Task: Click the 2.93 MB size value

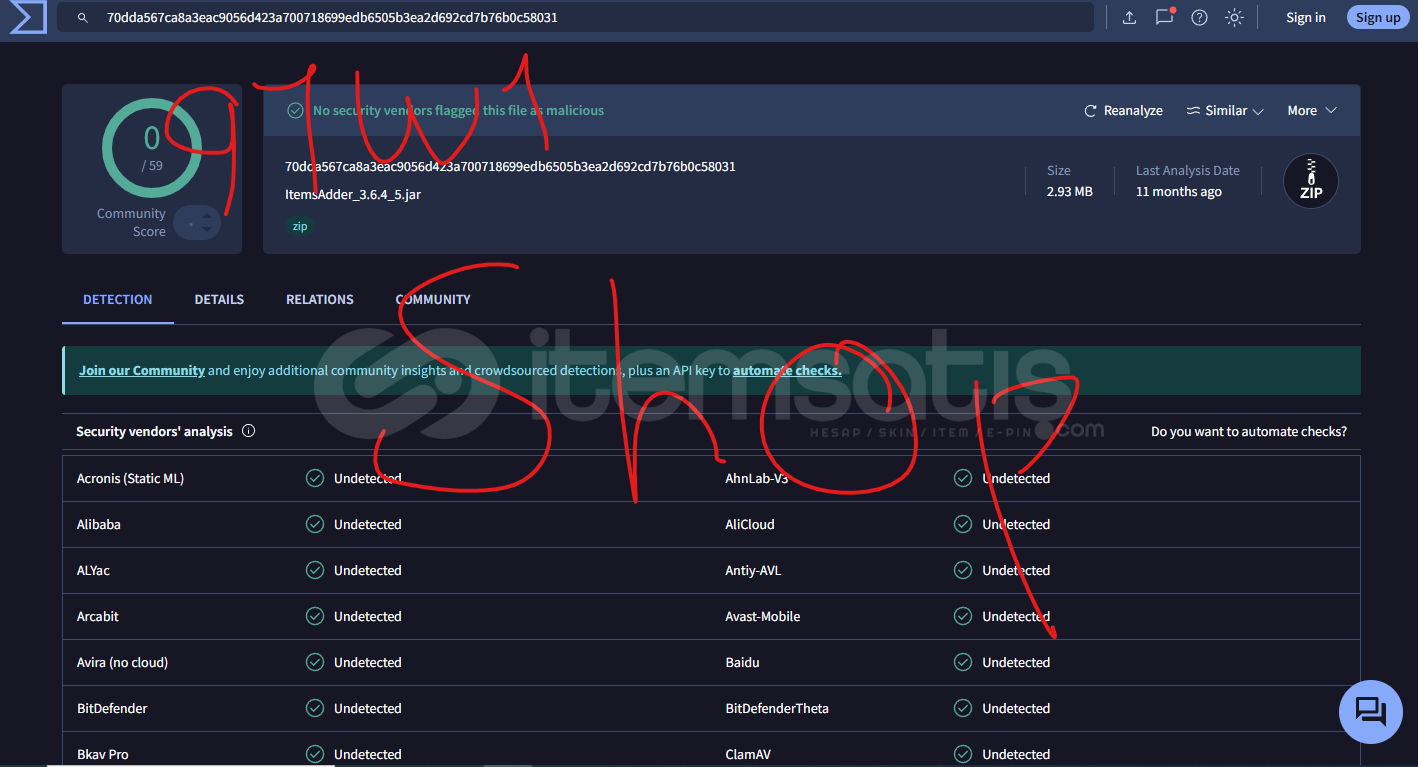Action: [x=1069, y=191]
